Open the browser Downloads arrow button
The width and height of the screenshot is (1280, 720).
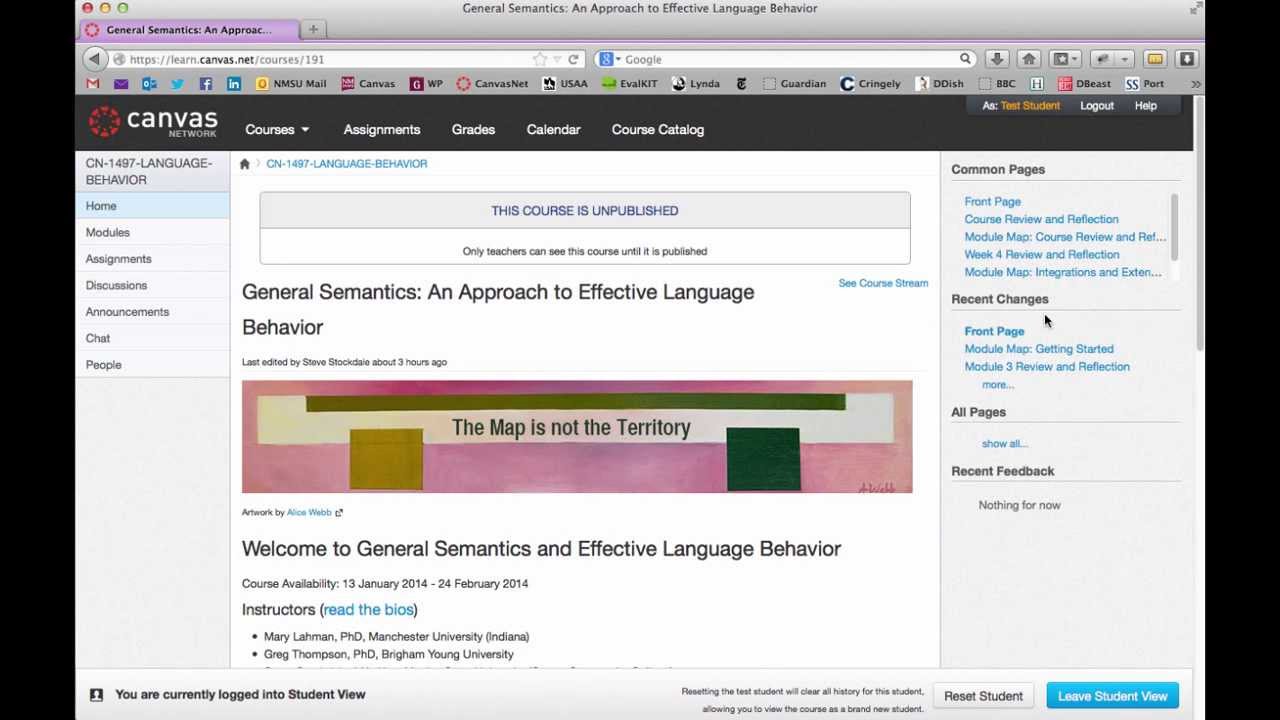997,59
